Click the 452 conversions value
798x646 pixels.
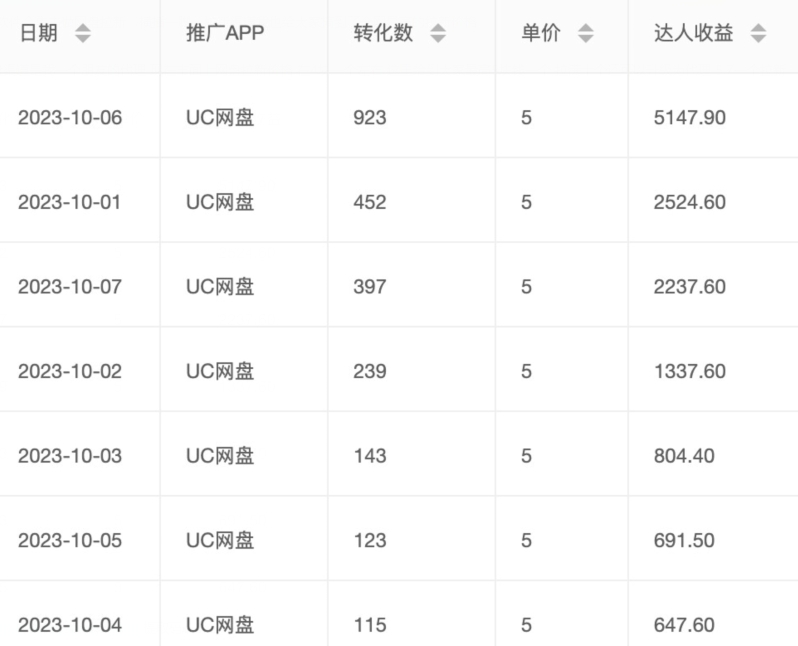(370, 202)
